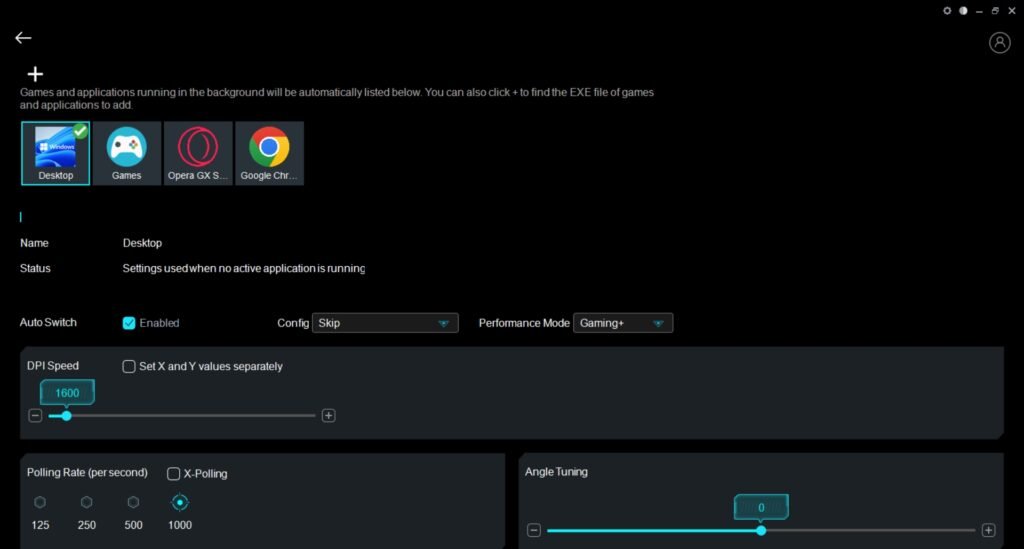Disable the Auto Switch Enabled checkbox

pyautogui.click(x=129, y=323)
